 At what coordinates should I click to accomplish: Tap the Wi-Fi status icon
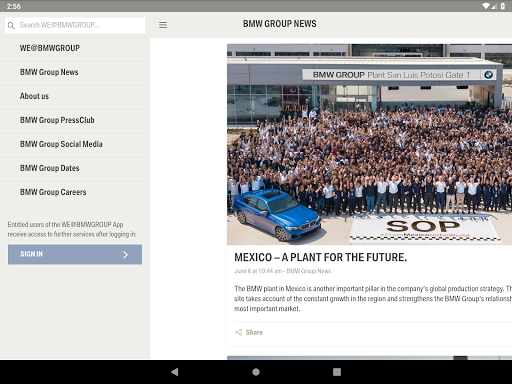(x=487, y=6)
